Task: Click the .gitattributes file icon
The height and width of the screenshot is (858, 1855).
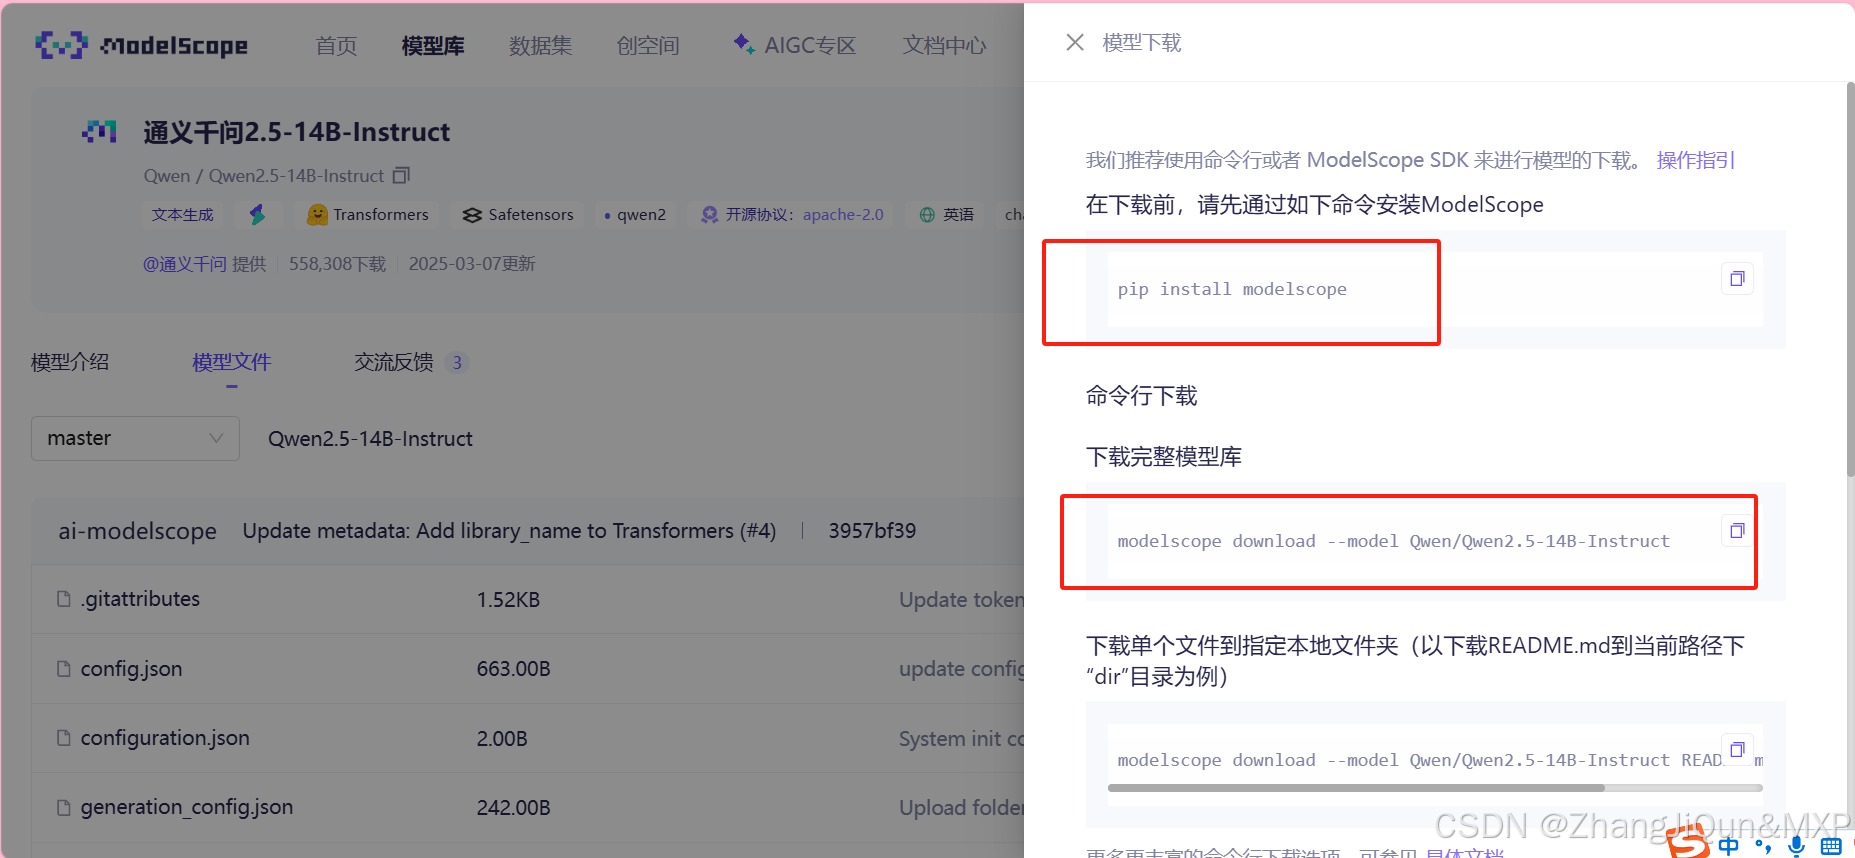Action: tap(64, 599)
